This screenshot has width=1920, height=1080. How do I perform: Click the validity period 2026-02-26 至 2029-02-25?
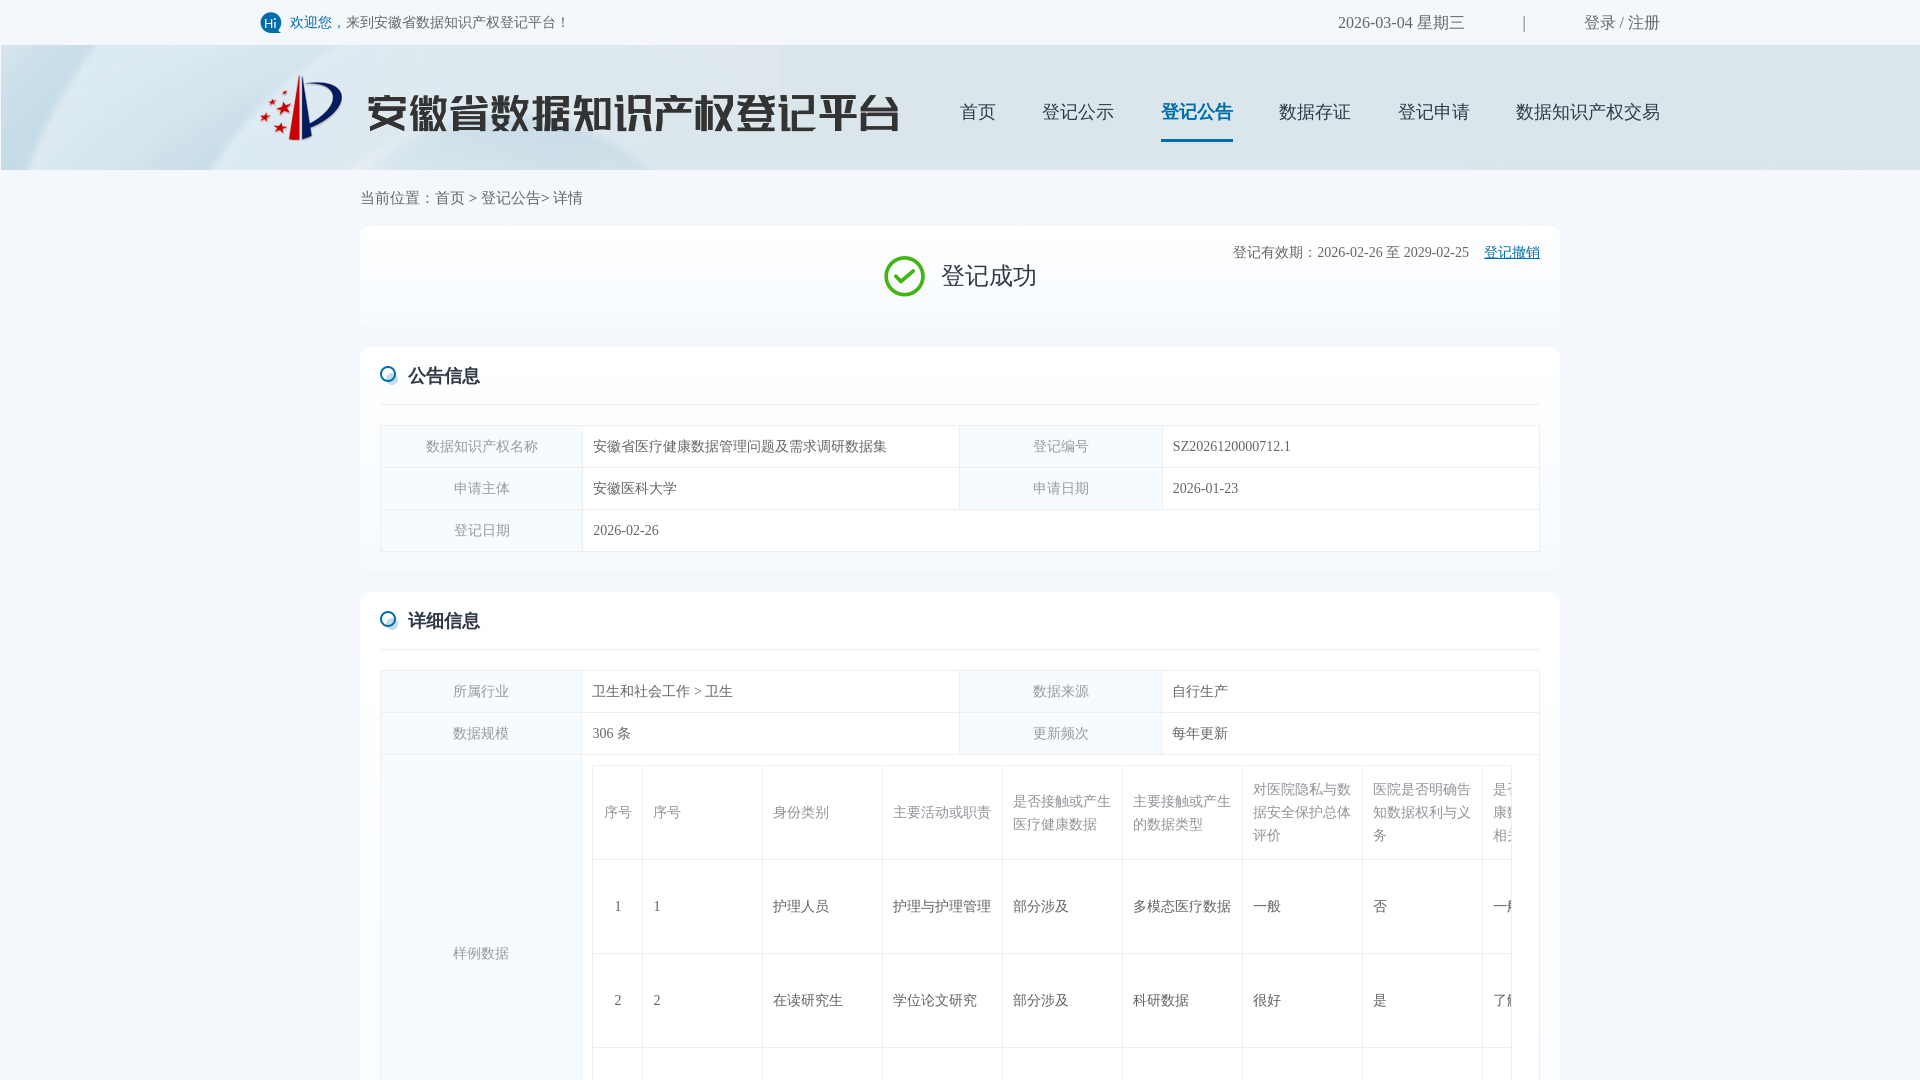pyautogui.click(x=1392, y=253)
